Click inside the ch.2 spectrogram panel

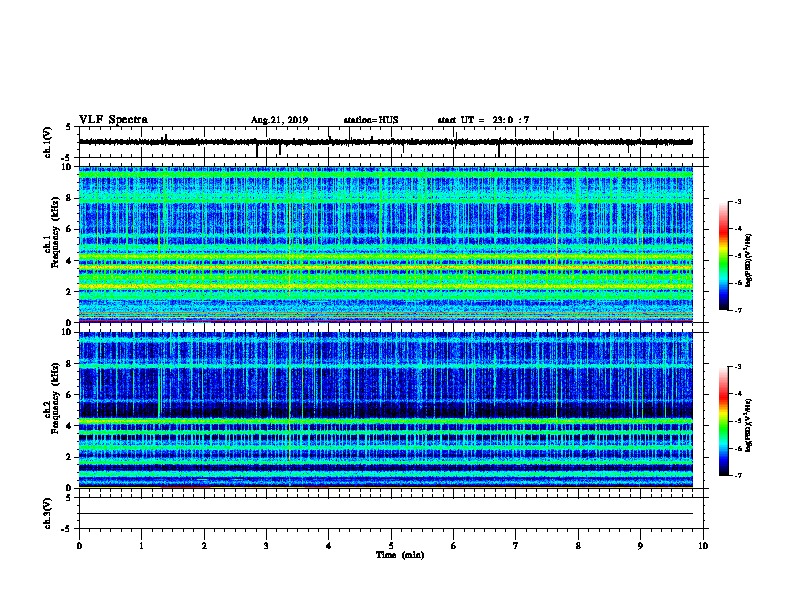[x=385, y=410]
